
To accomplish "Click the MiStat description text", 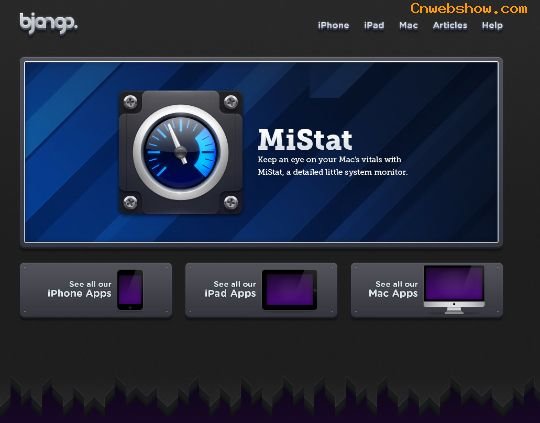I will point(333,166).
